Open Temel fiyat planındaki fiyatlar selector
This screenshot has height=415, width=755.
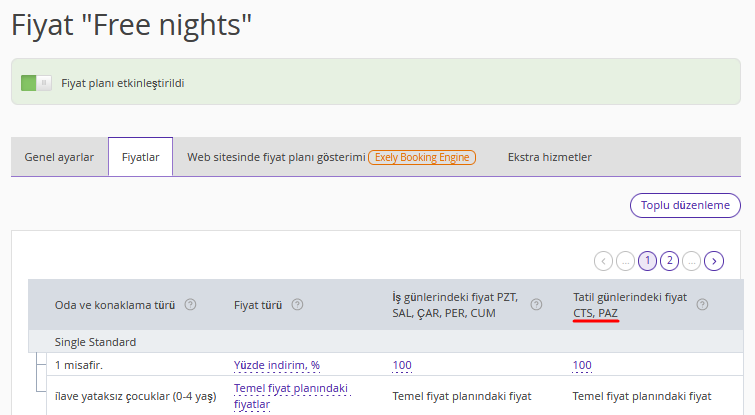pos(292,396)
